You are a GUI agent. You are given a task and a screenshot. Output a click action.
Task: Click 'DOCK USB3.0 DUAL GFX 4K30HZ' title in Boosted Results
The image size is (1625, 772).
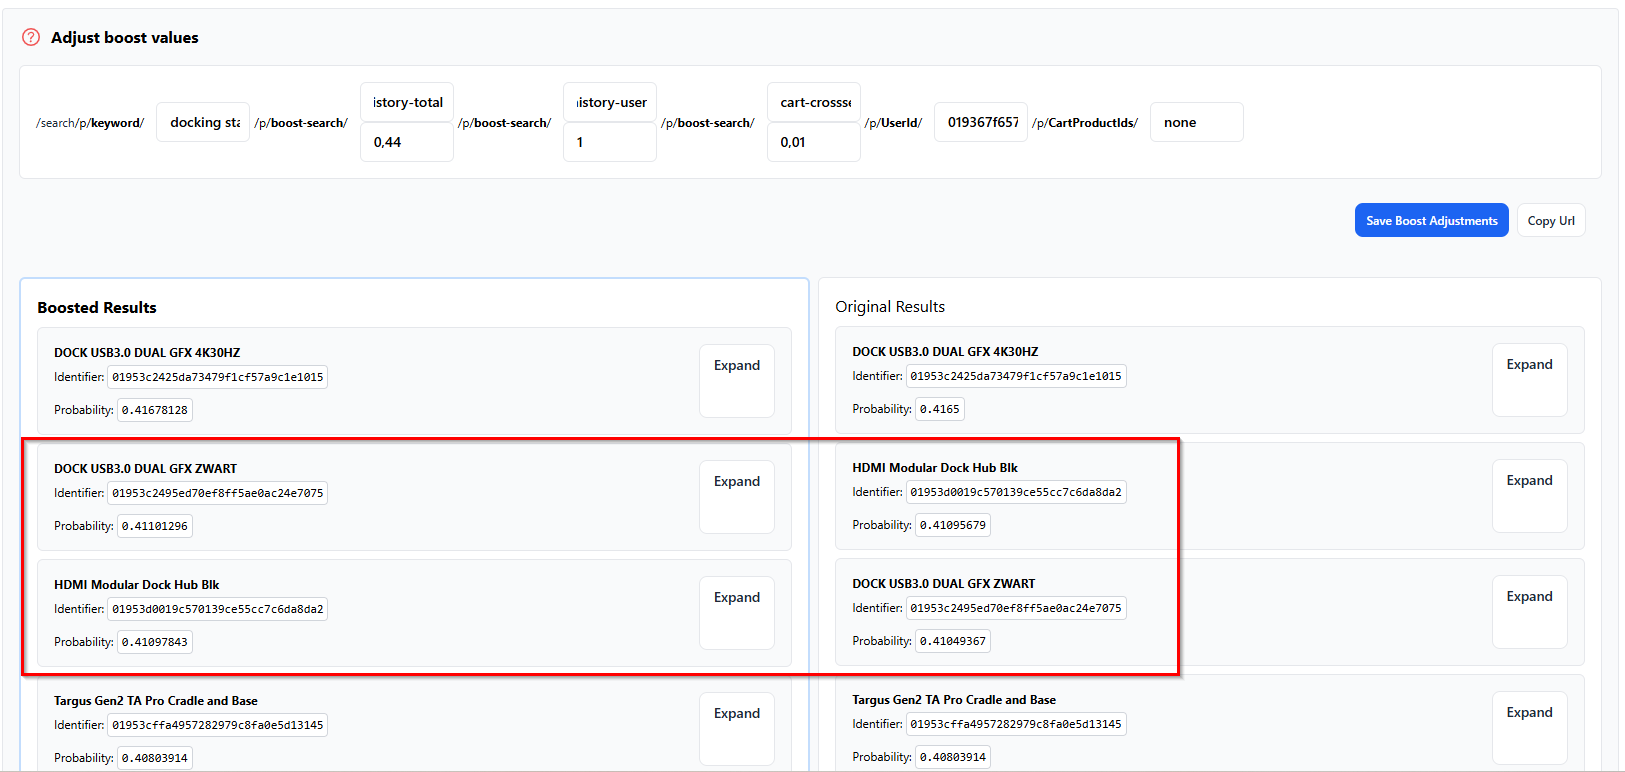[147, 353]
